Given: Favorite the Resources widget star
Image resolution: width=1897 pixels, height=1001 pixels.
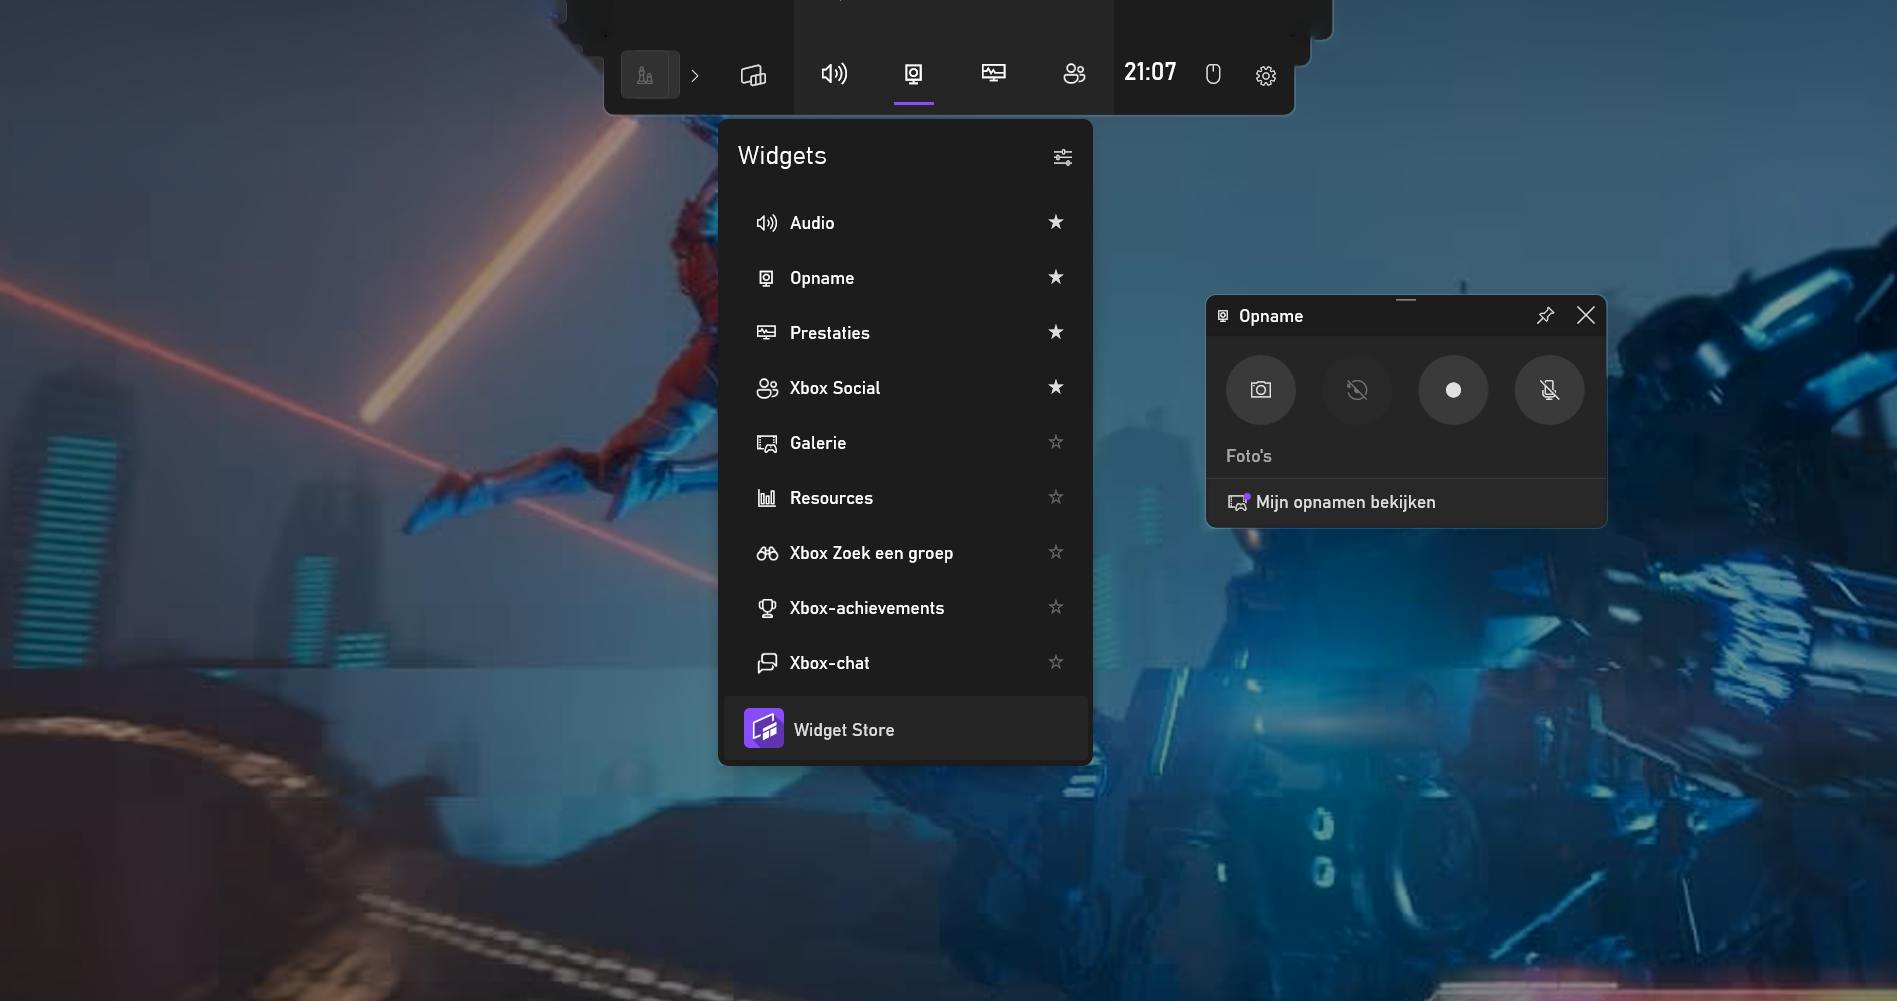Looking at the screenshot, I should click(x=1056, y=497).
